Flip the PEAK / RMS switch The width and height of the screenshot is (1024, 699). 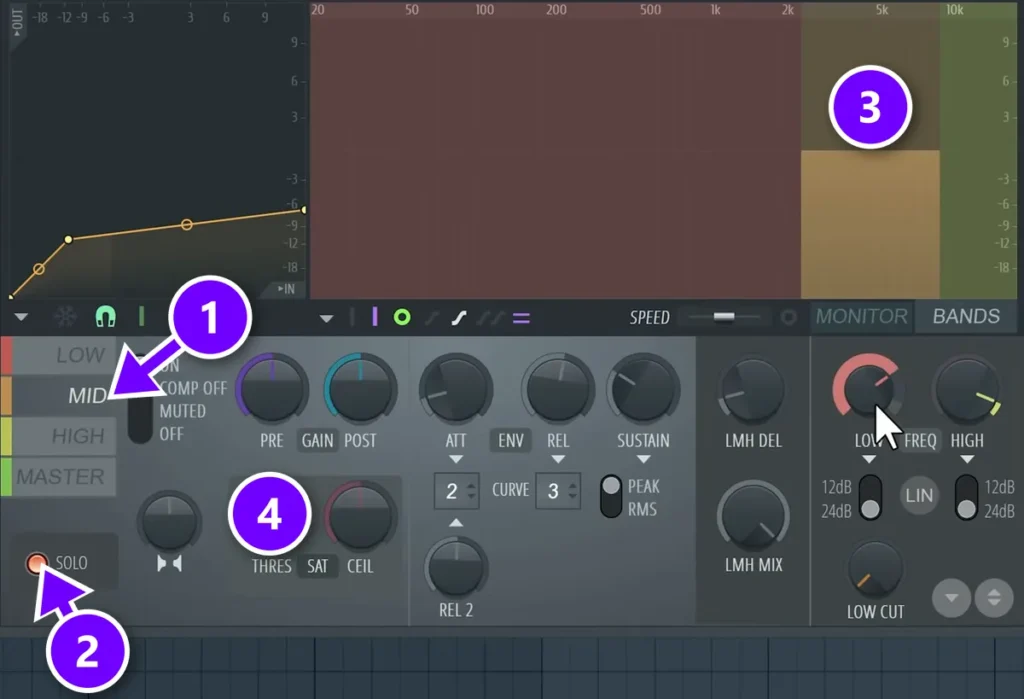[611, 497]
